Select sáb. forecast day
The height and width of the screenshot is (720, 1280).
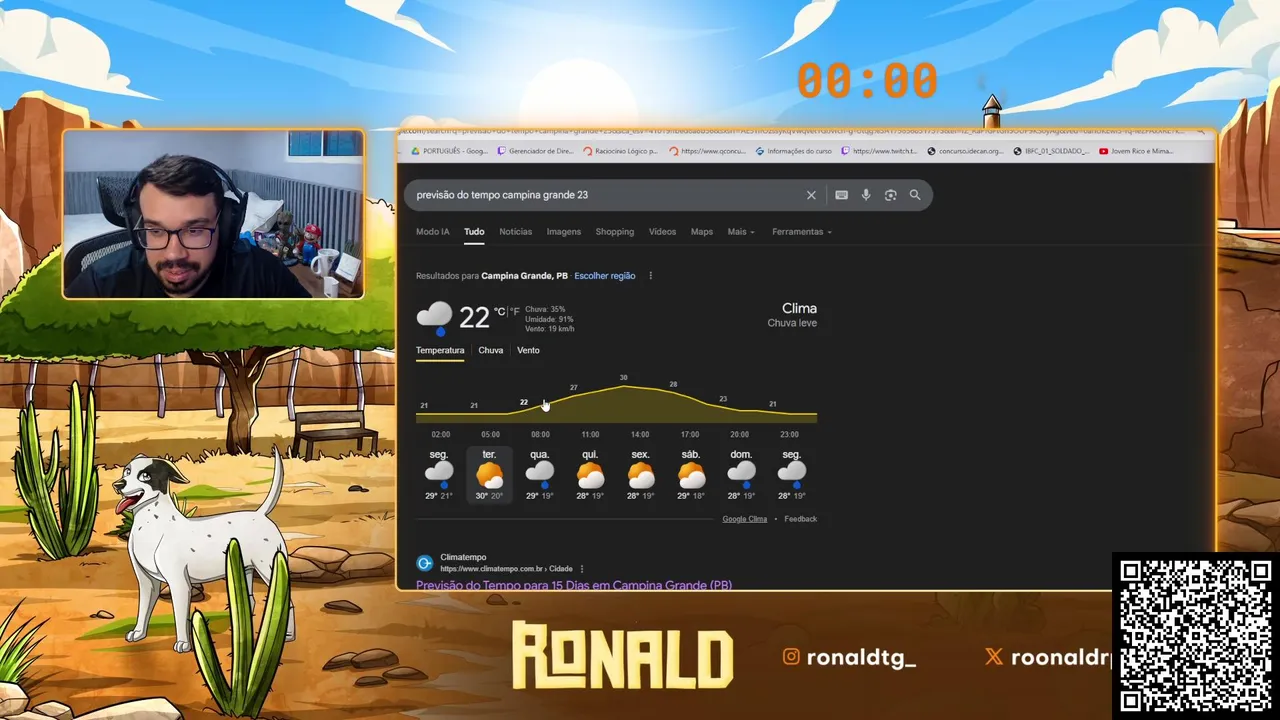[x=691, y=475]
